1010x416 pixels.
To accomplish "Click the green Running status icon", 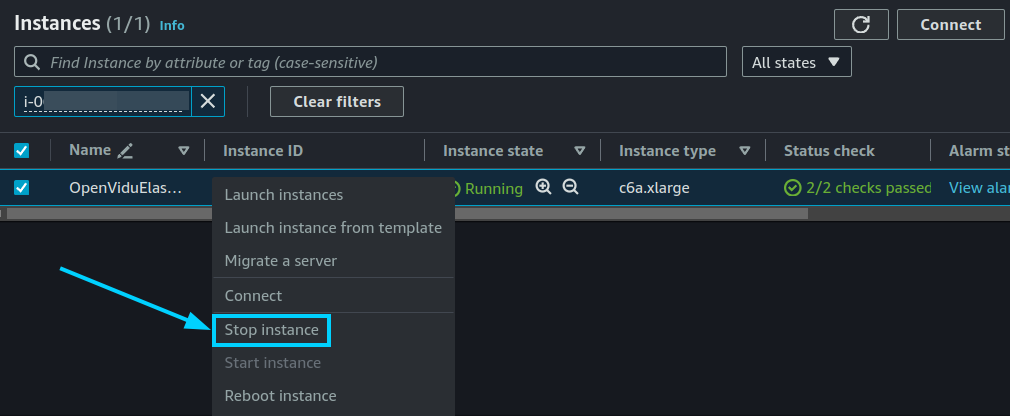I will [x=456, y=188].
